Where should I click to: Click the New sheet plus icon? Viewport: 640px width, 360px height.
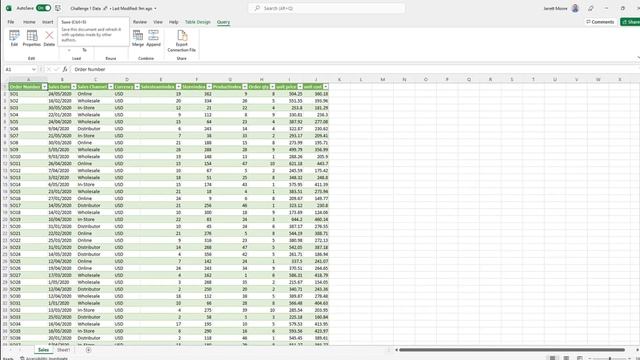(x=89, y=350)
